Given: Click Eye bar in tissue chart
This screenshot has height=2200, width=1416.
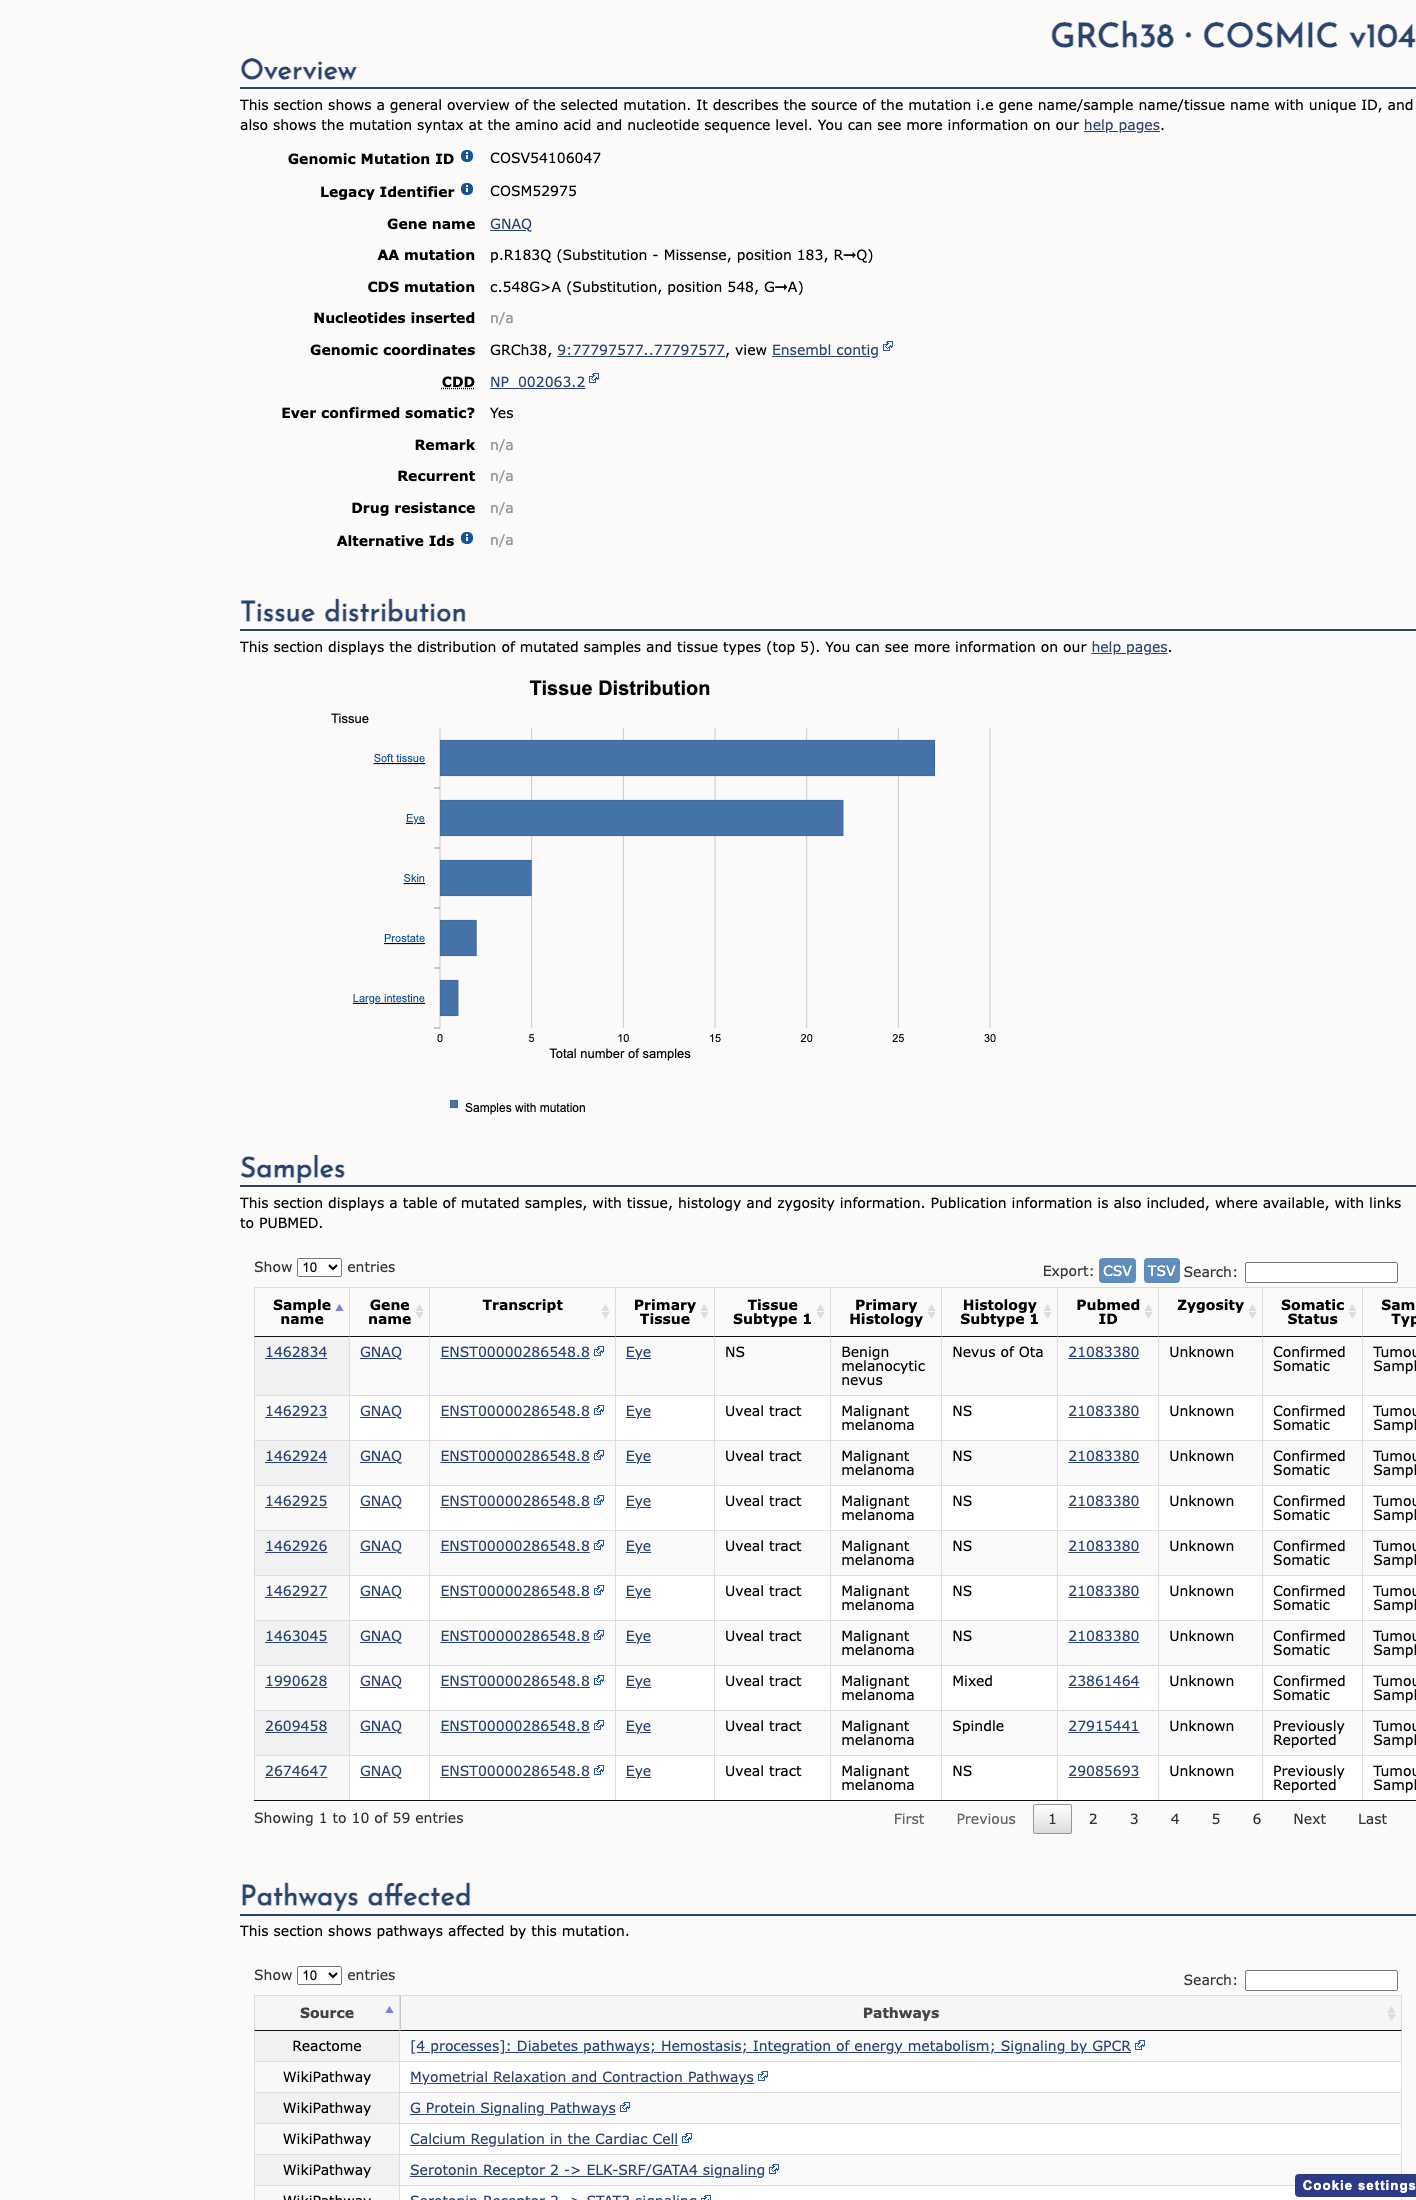Looking at the screenshot, I should pyautogui.click(x=641, y=818).
